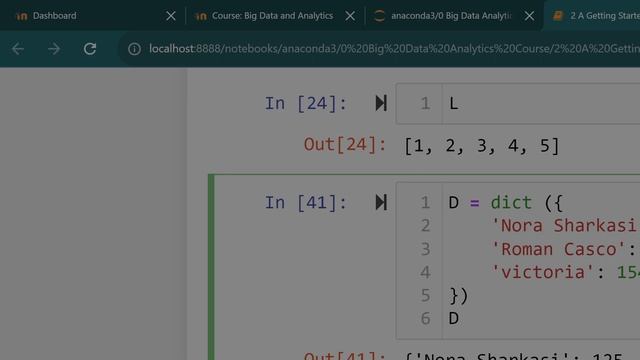
Task: Close the anaconda3/0 Big Data Analytics tab
Action: coord(529,16)
